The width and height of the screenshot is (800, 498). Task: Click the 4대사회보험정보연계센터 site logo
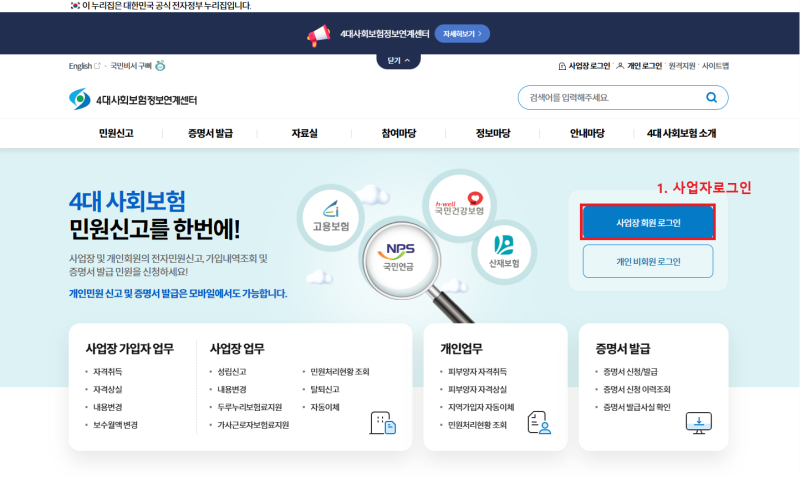tap(133, 99)
